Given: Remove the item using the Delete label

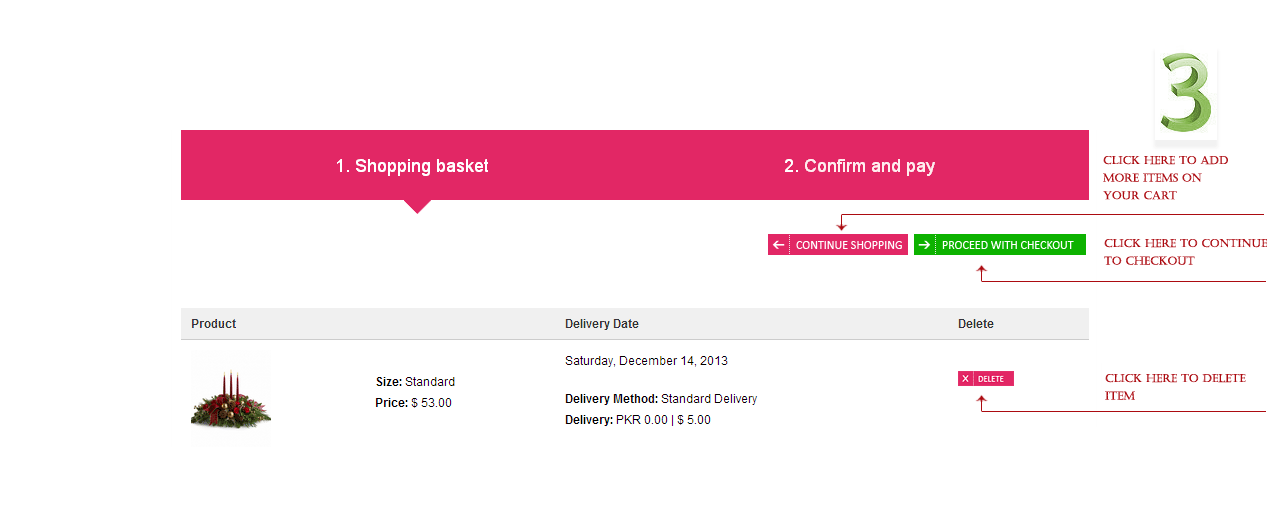Looking at the screenshot, I should 991,379.
